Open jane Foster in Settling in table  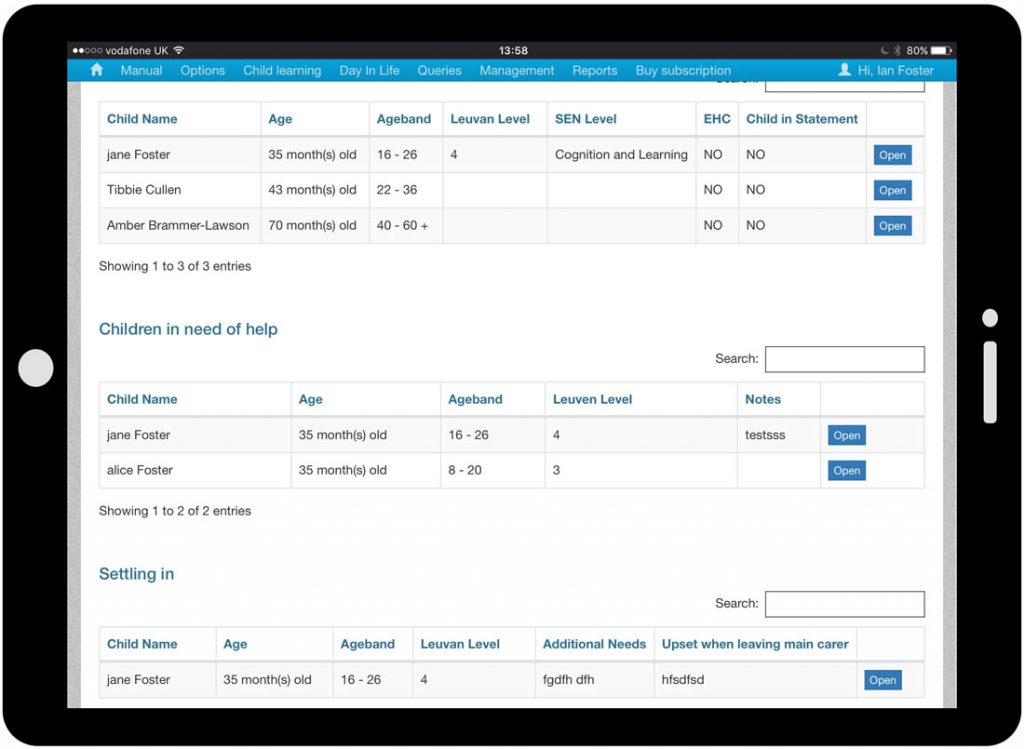pos(882,680)
